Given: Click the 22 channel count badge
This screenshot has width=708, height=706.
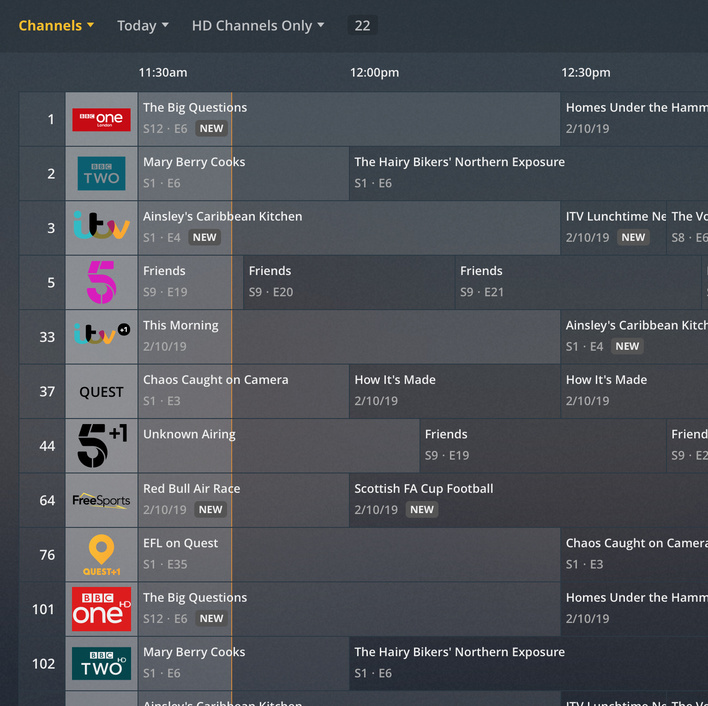Looking at the screenshot, I should pyautogui.click(x=362, y=25).
